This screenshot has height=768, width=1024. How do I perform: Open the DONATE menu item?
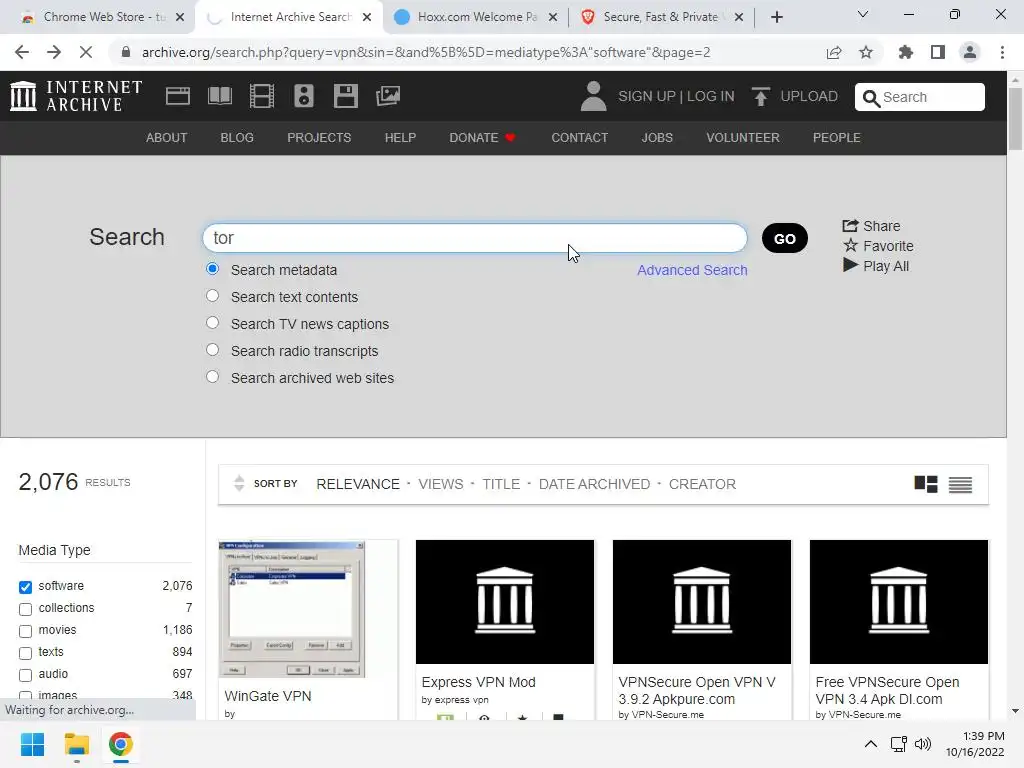click(483, 138)
